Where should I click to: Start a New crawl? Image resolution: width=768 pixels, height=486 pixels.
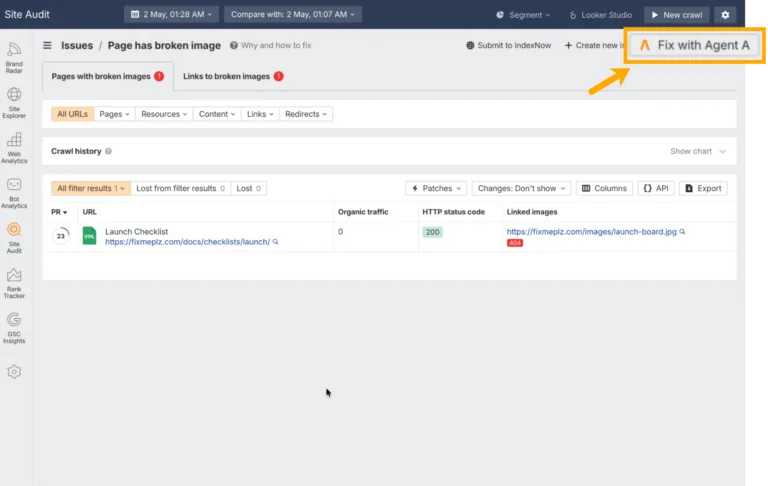[x=677, y=15]
